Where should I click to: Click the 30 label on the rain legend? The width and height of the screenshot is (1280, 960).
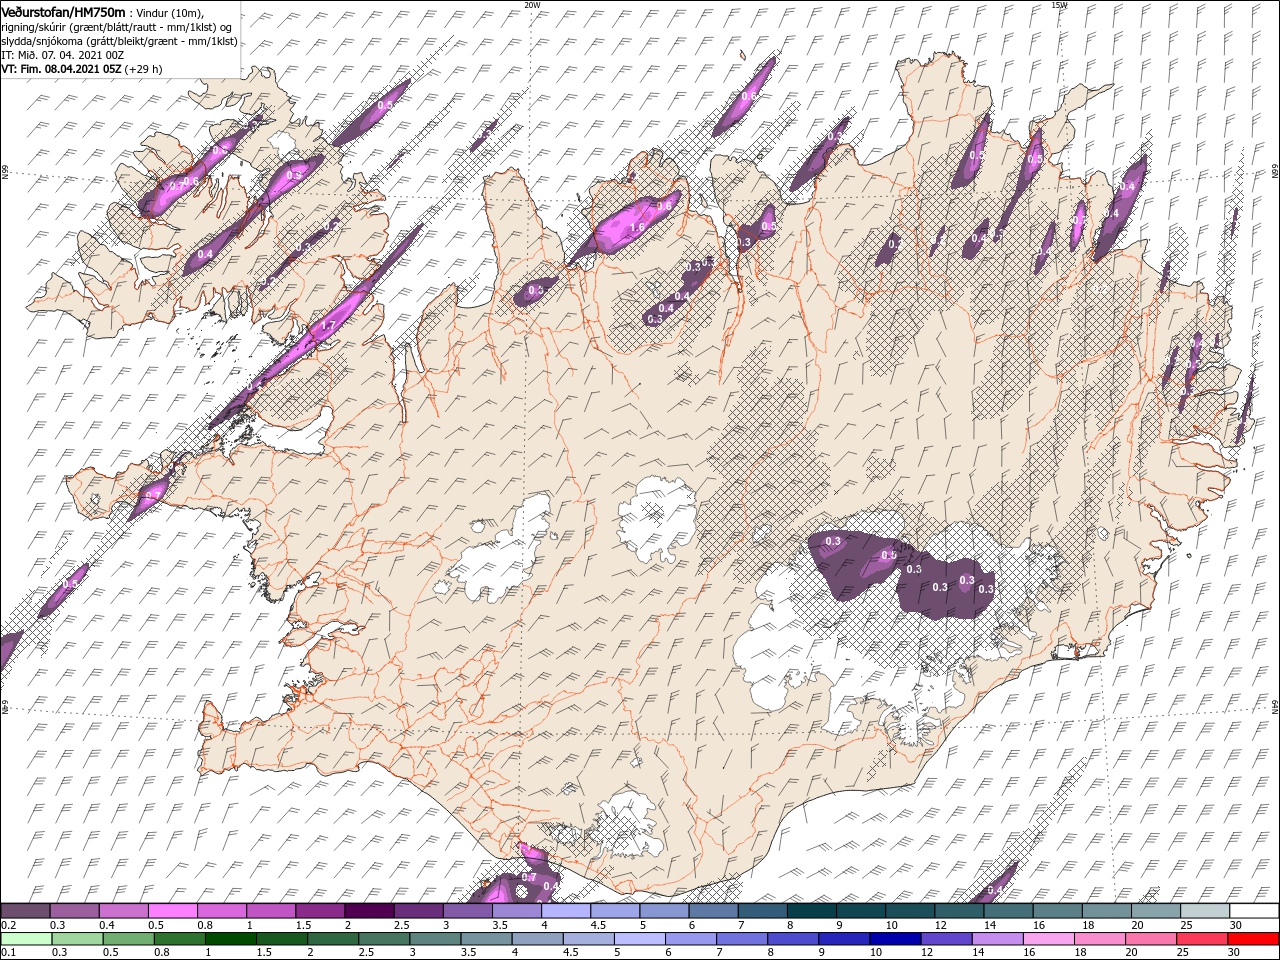click(1235, 952)
